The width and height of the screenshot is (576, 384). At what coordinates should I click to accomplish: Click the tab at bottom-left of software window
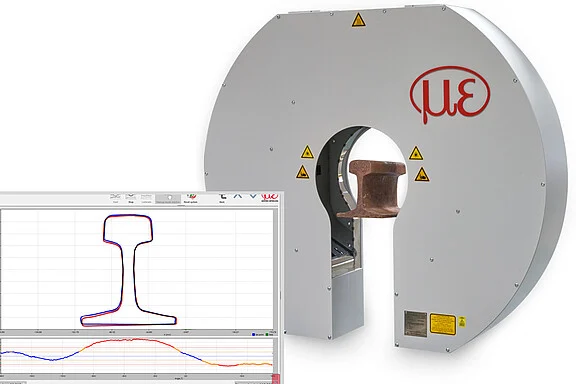coord(13,383)
